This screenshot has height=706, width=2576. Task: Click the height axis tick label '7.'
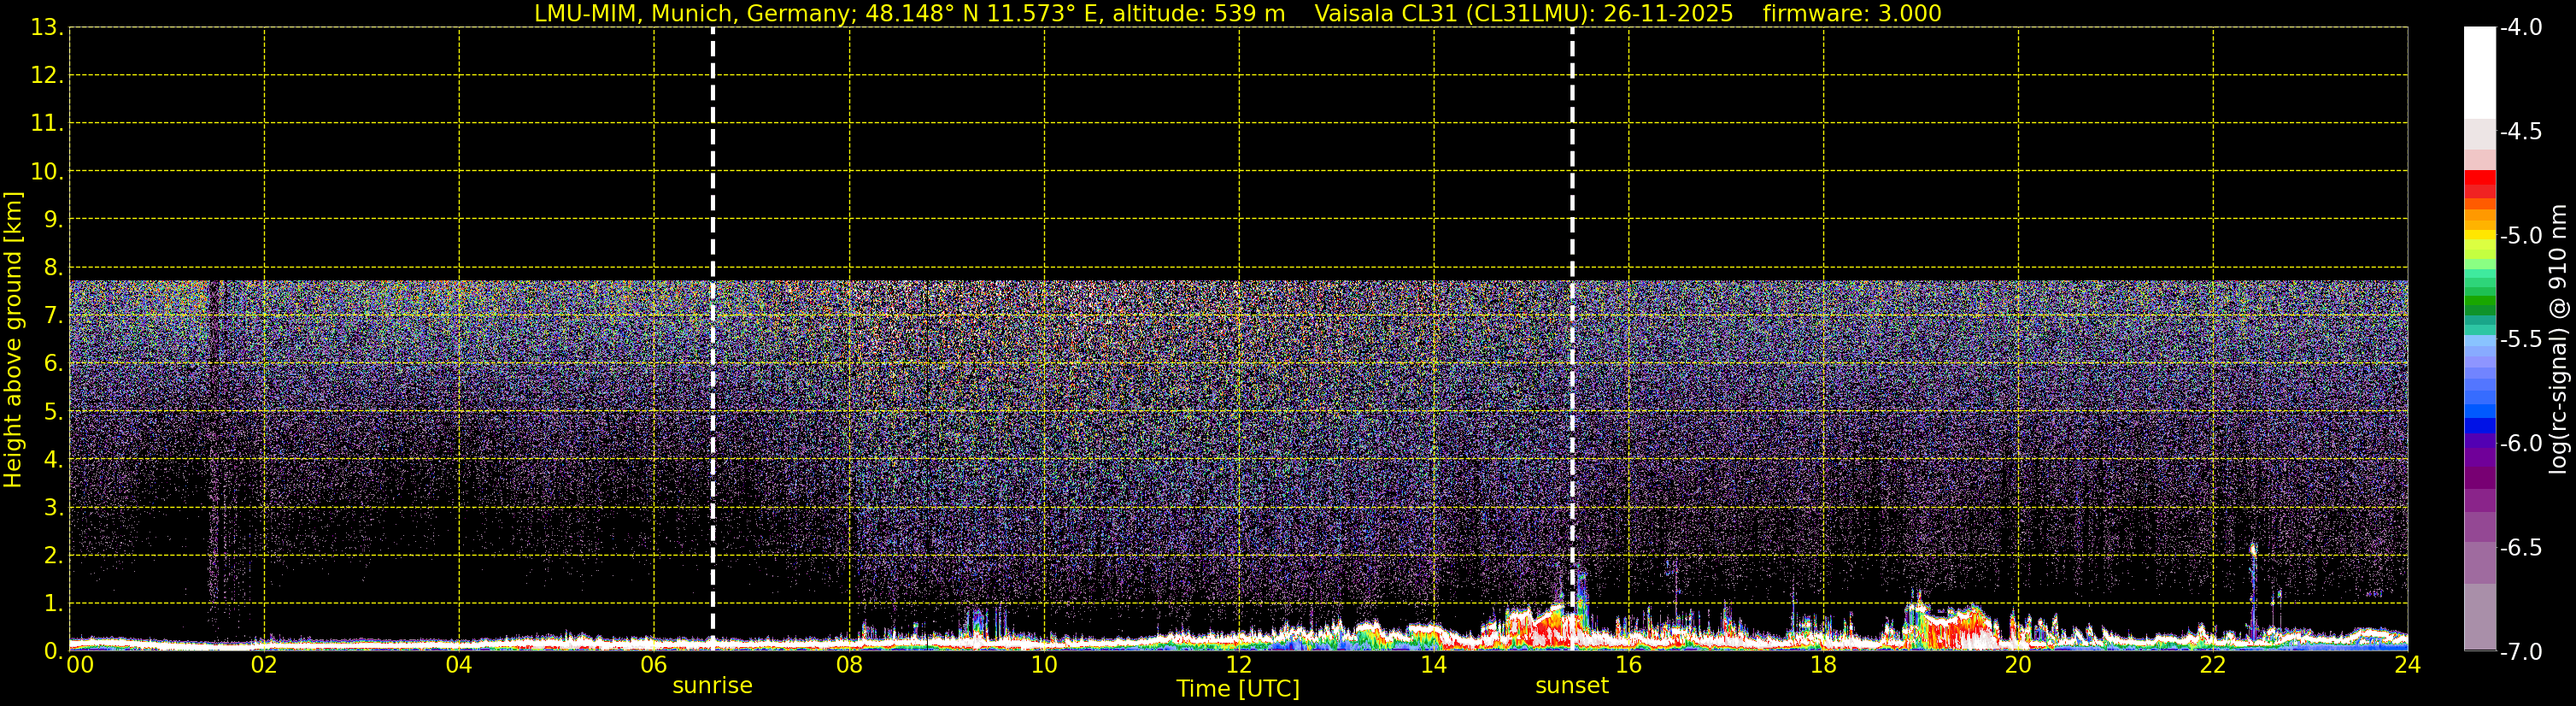click(53, 315)
